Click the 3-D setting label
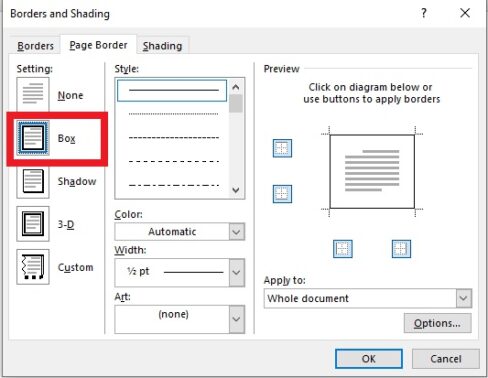Screen dimensions: 488x378 [x=66, y=224]
